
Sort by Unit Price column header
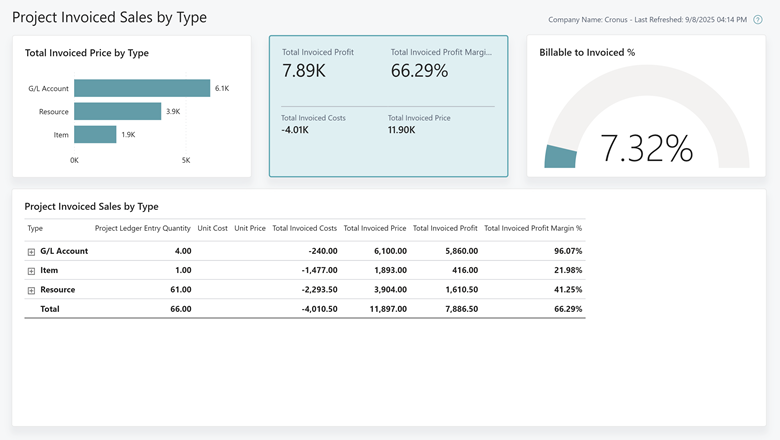pyautogui.click(x=249, y=228)
